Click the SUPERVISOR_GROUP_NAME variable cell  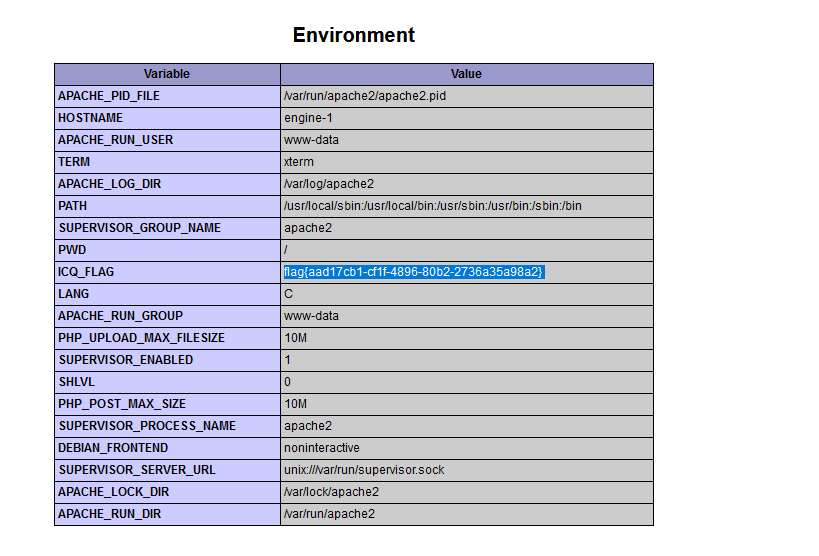(x=167, y=228)
